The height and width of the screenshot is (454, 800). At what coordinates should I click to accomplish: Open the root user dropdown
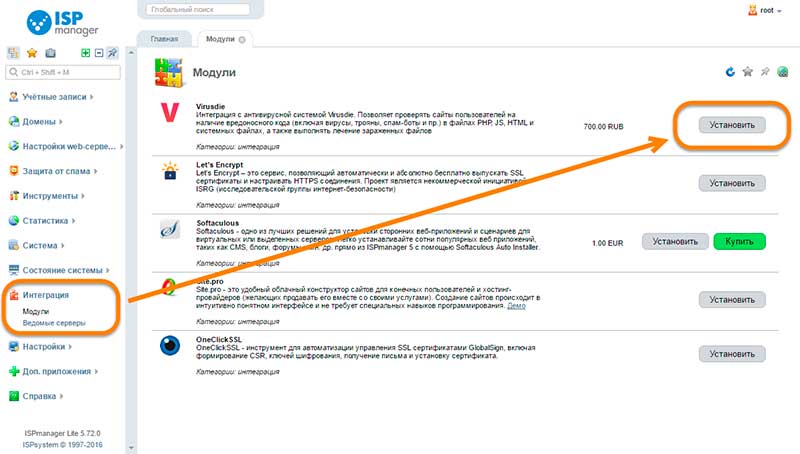coord(765,10)
